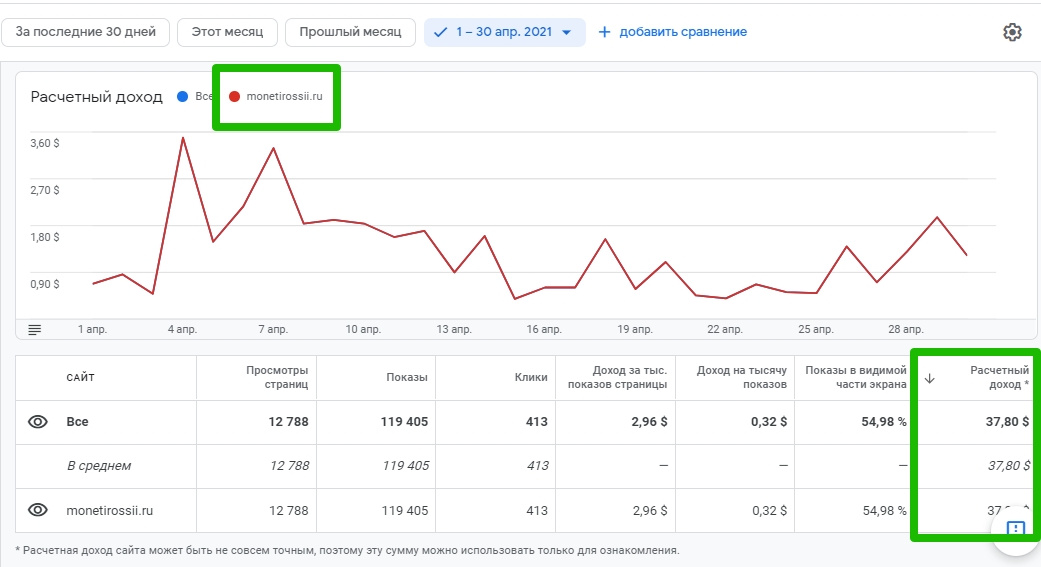Viewport: 1041px width, 567px height.
Task: Select Этот месяц range
Action: click(227, 32)
